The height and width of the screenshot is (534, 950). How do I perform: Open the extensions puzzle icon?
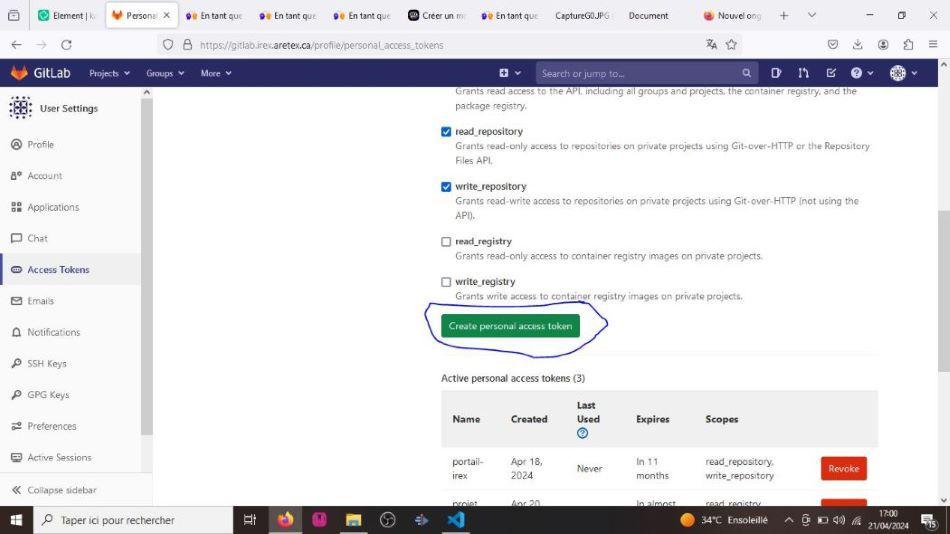(x=908, y=44)
